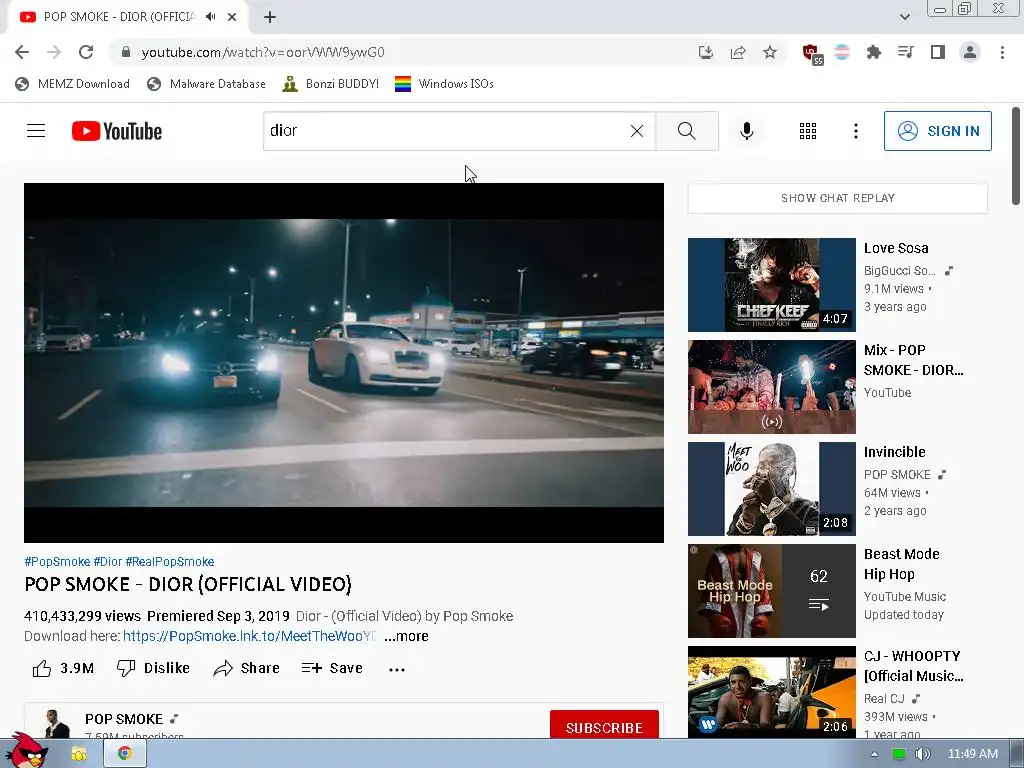1024x768 pixels.
Task: Like the video (3.9M thumbs up)
Action: pyautogui.click(x=63, y=668)
